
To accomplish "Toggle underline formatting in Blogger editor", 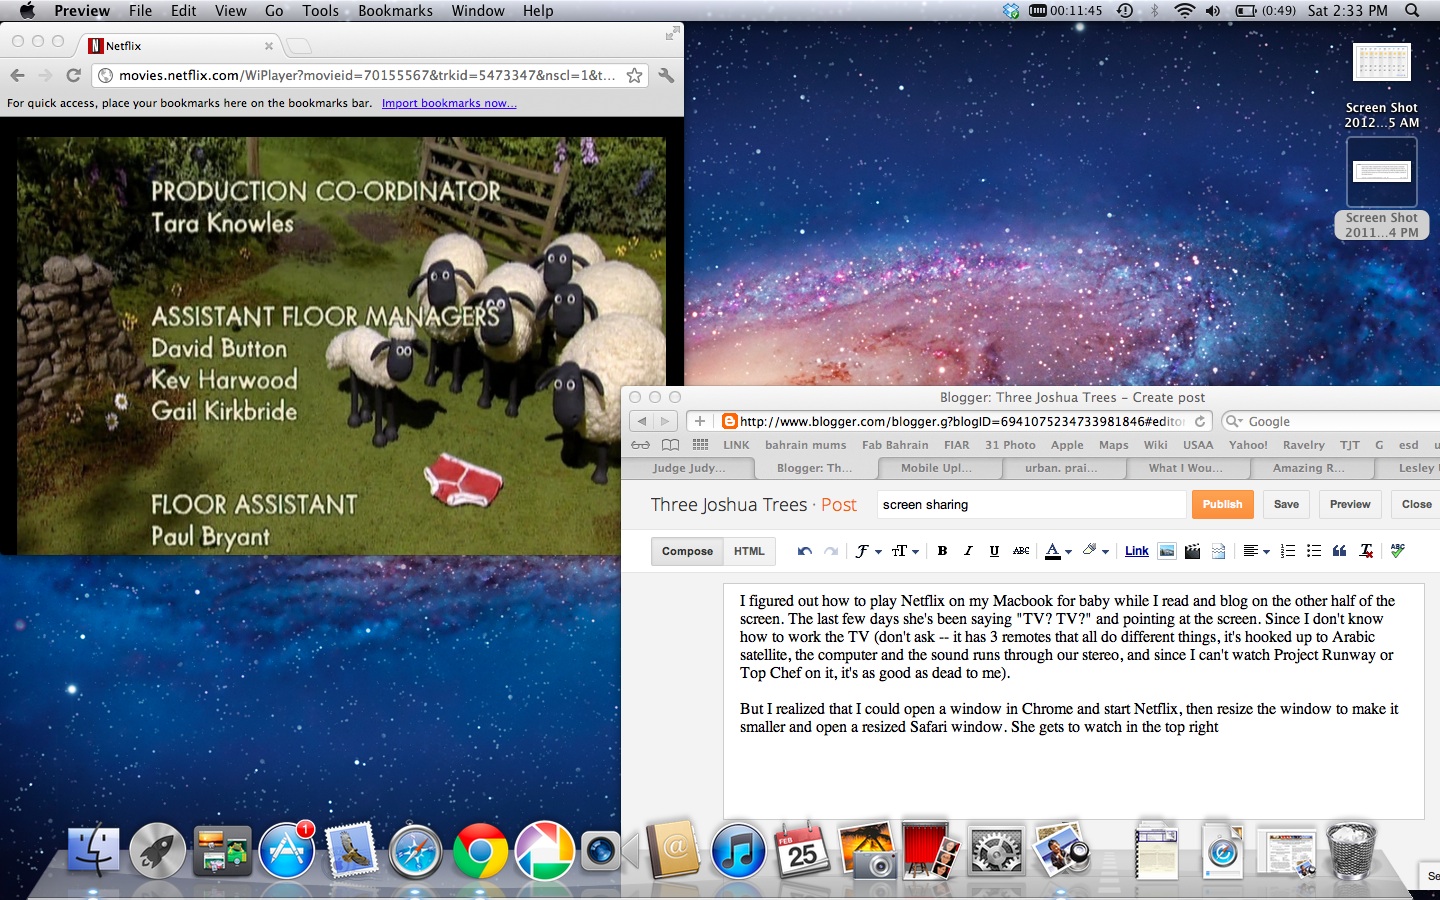I will click(994, 551).
